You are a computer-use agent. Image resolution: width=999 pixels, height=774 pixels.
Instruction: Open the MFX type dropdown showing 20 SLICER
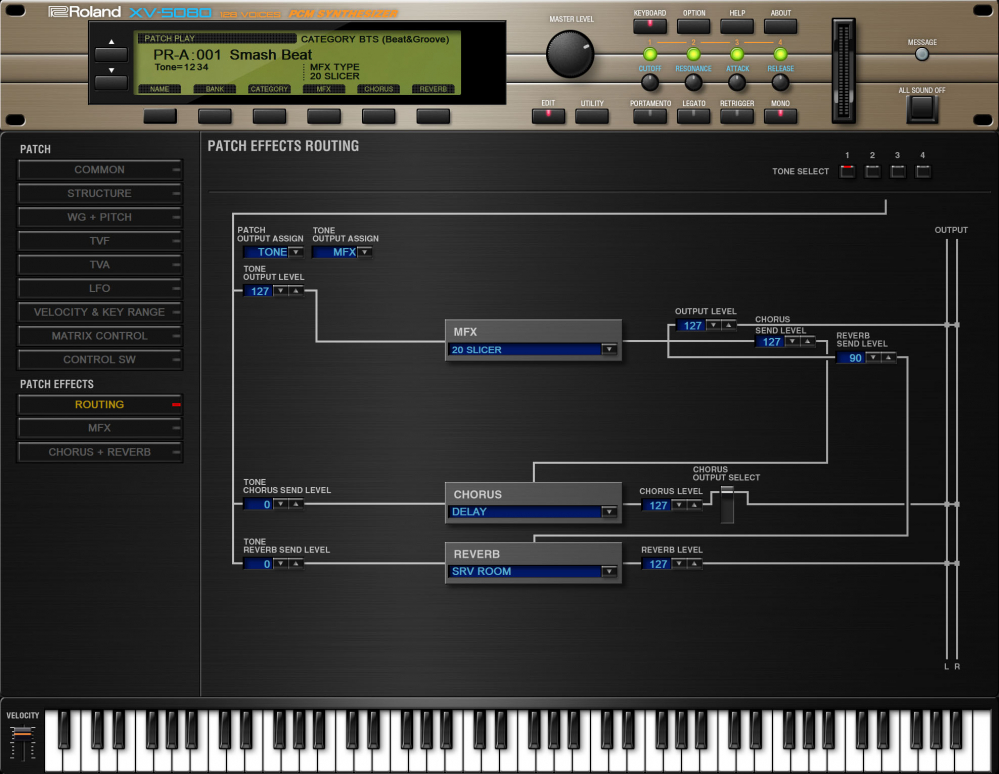tap(609, 349)
